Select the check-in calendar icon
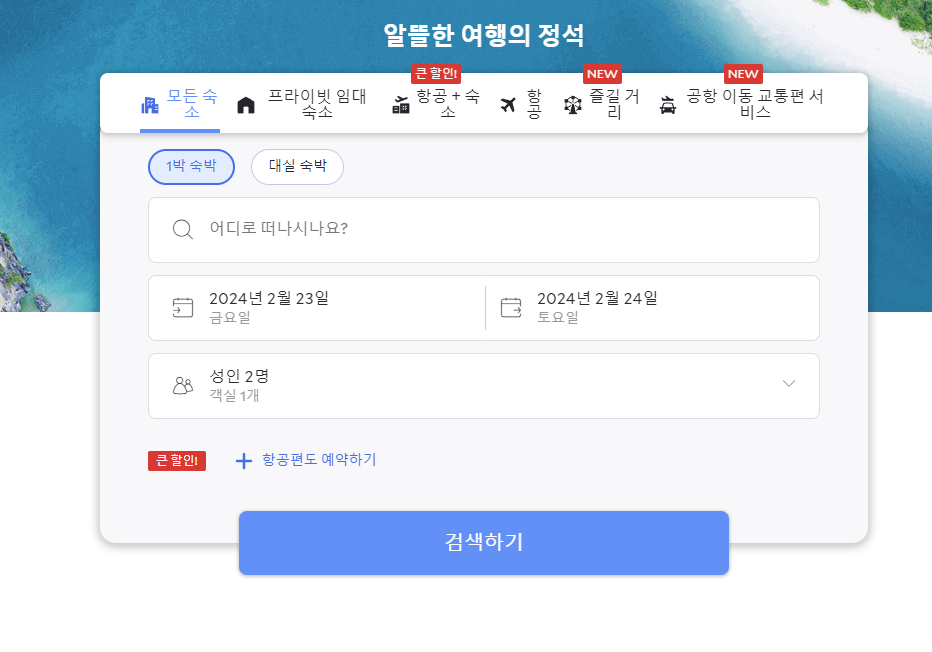Screen dimensions: 932x652 [183, 307]
